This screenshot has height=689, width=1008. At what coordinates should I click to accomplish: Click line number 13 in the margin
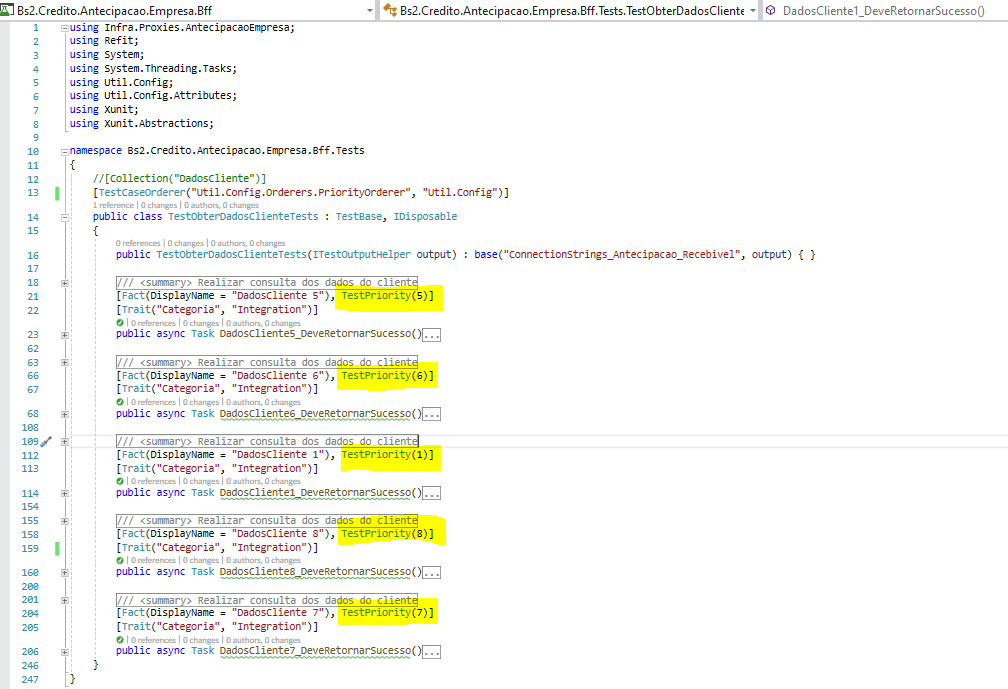pyautogui.click(x=32, y=192)
